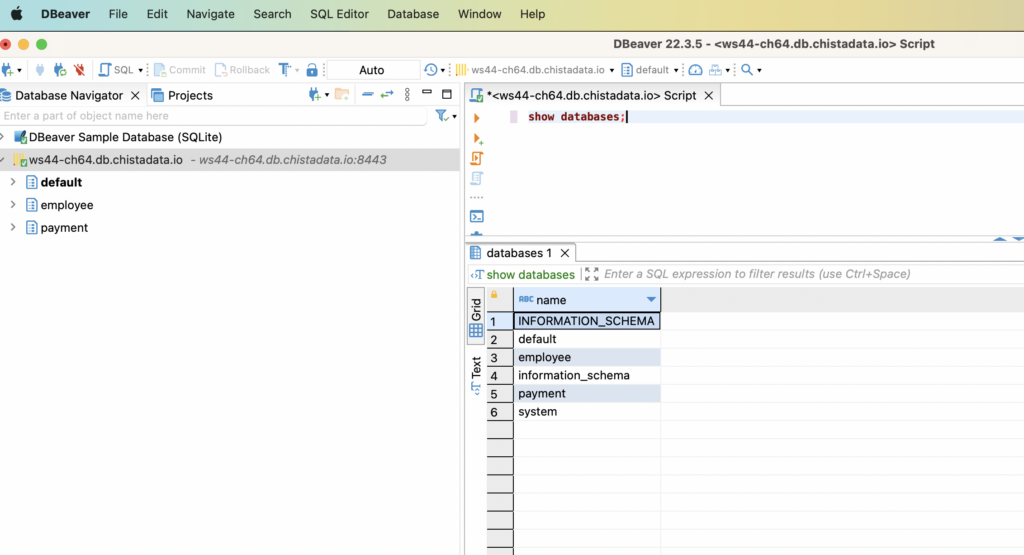
Task: Click the magnifier Search icon in toolbar
Action: pyautogui.click(x=746, y=70)
